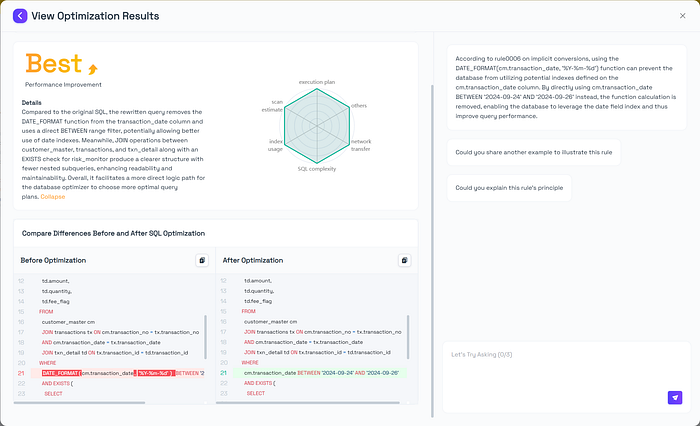Image resolution: width=700 pixels, height=426 pixels.
Task: Click the Before Optimization vertical scrollbar
Action: coord(205,337)
